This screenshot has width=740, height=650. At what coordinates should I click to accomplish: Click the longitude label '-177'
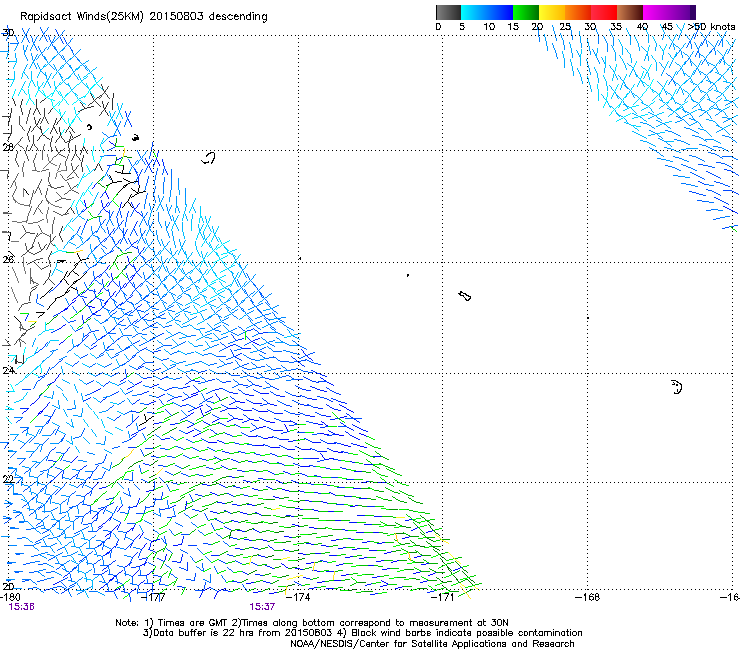click(154, 597)
